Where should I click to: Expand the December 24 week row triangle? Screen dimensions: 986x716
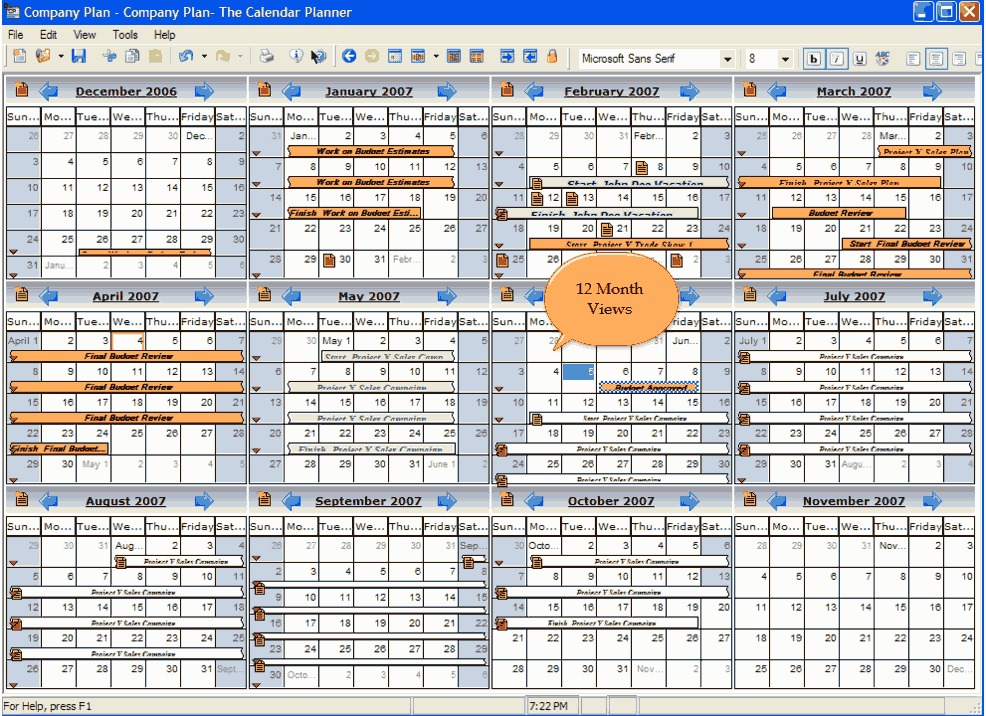pyautogui.click(x=13, y=251)
